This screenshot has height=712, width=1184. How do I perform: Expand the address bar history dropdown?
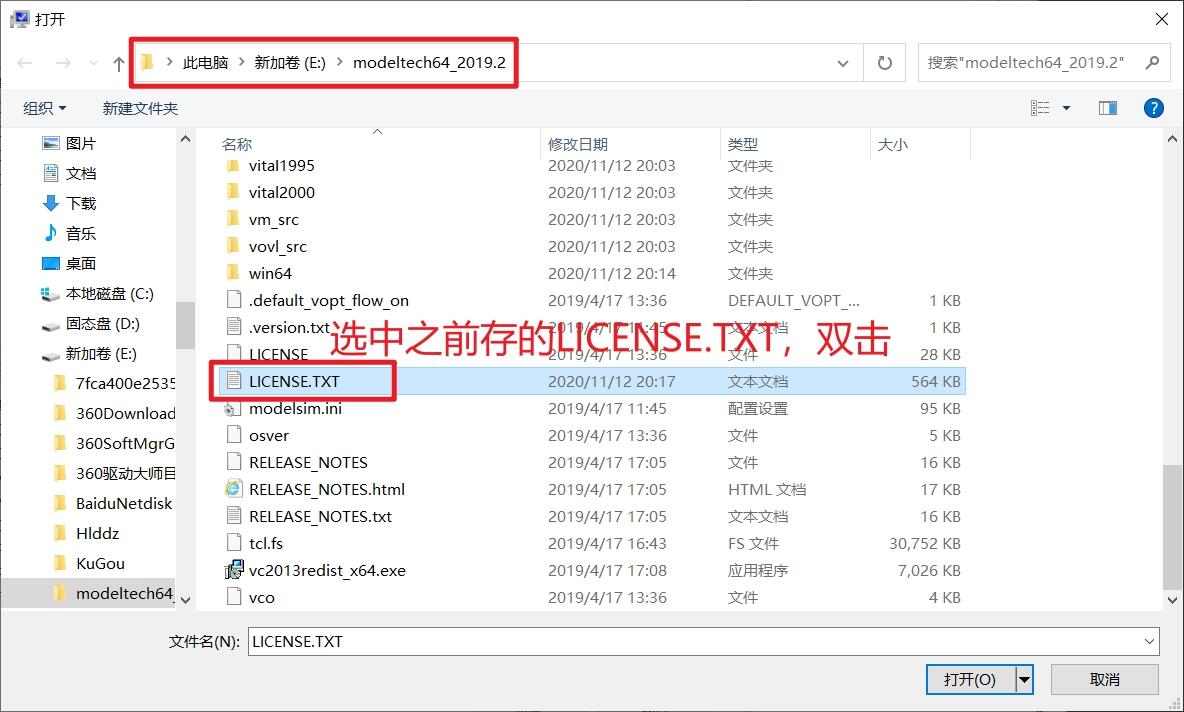pos(843,63)
